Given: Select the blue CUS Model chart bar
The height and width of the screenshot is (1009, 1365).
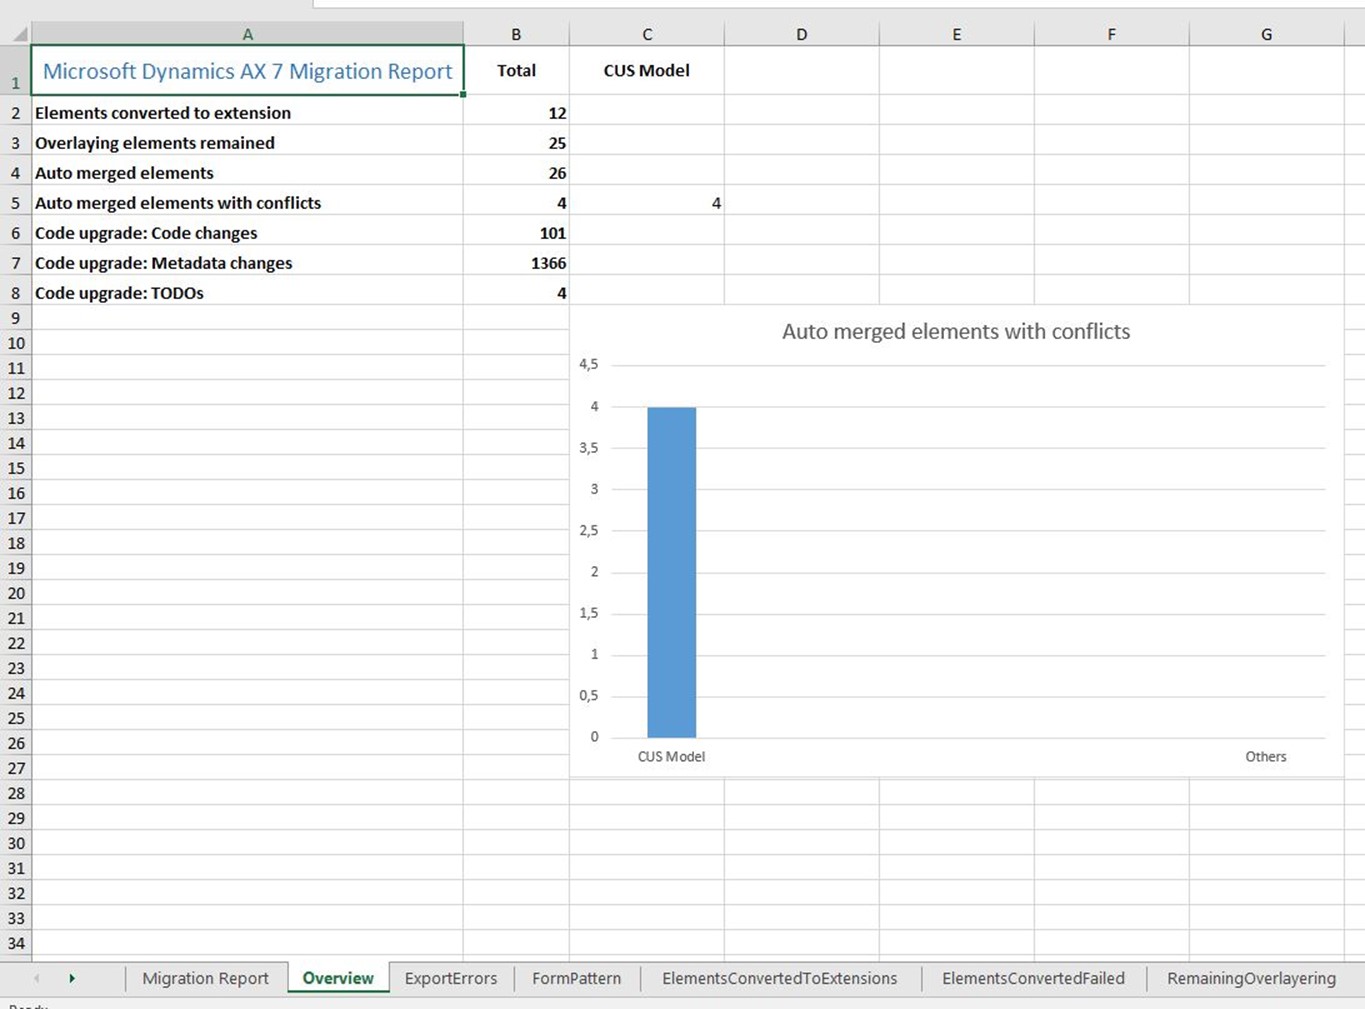Looking at the screenshot, I should (671, 572).
